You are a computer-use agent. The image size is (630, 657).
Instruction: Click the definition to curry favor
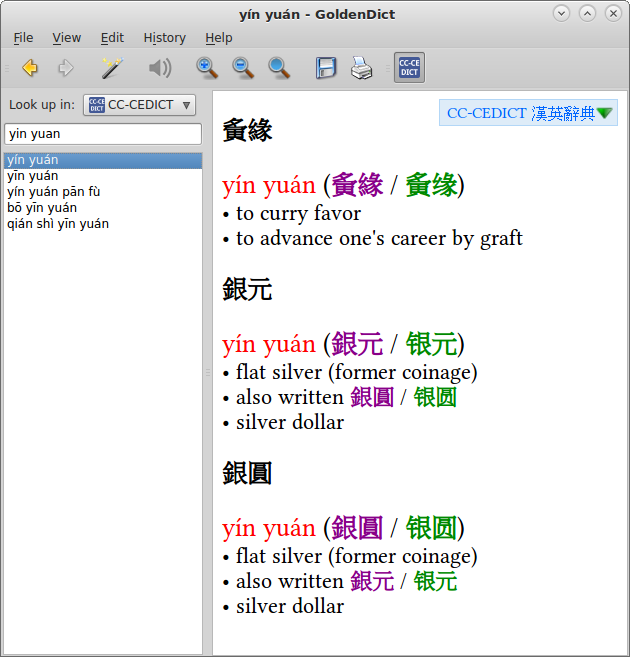pyautogui.click(x=298, y=213)
